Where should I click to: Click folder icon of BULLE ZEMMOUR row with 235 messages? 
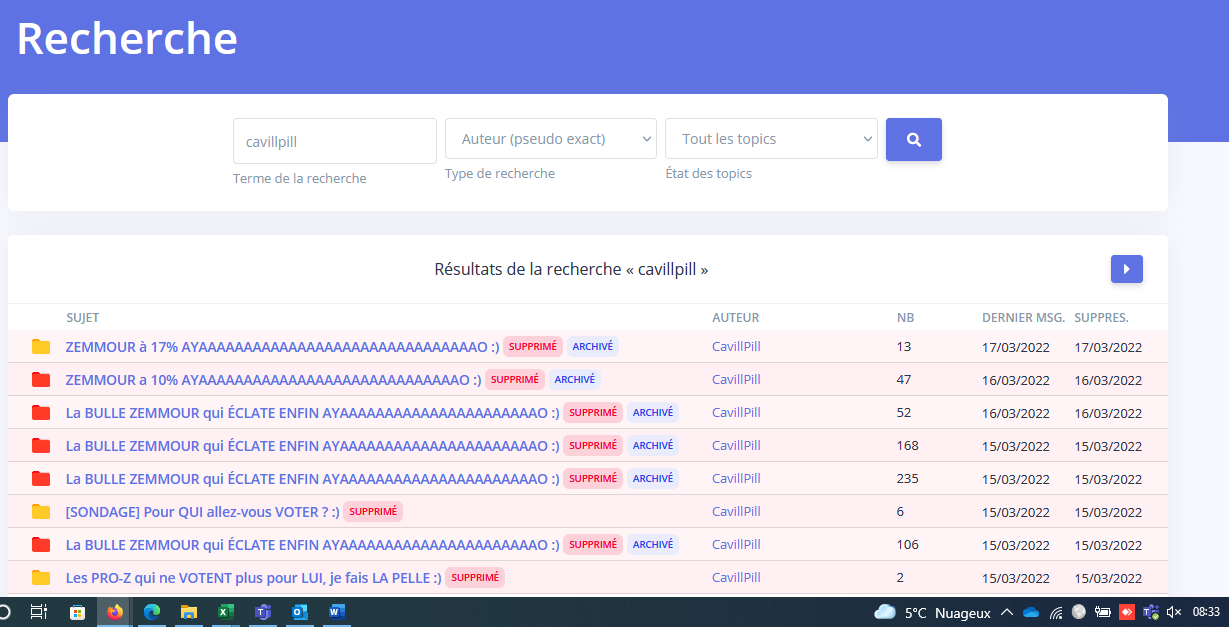[41, 479]
